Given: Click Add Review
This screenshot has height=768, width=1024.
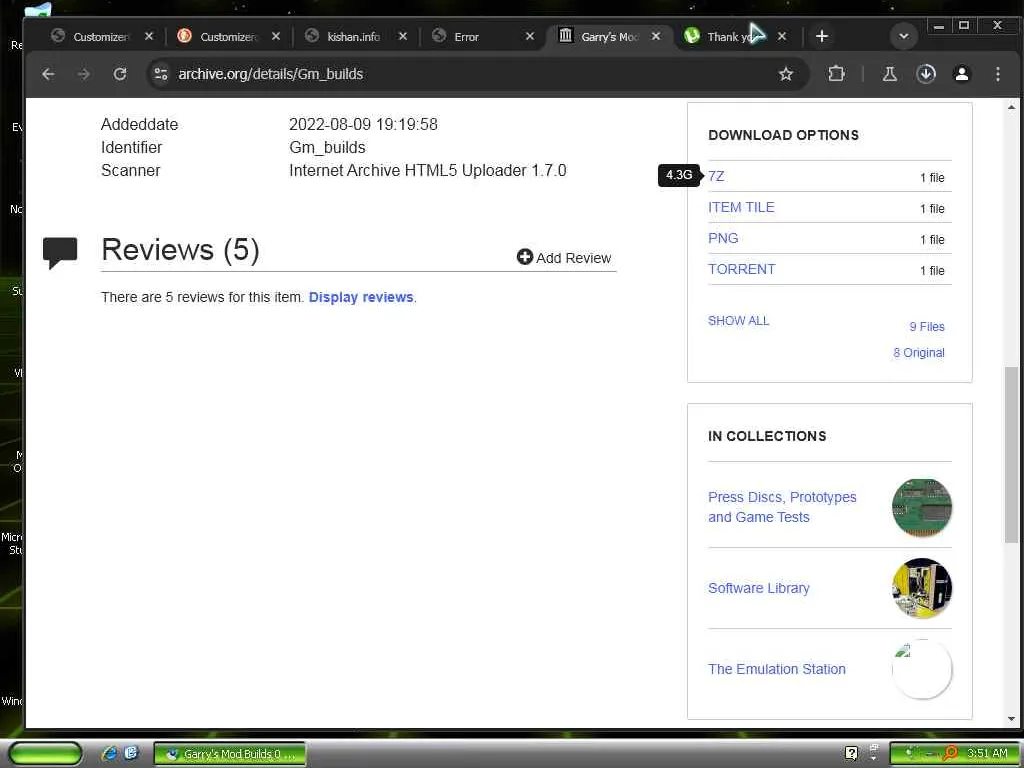Looking at the screenshot, I should pyautogui.click(x=564, y=257).
